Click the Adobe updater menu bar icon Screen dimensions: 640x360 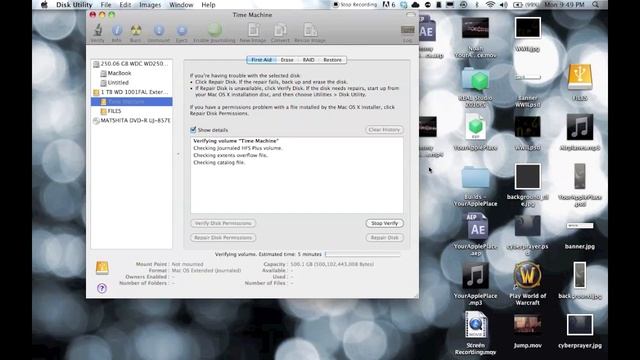click(x=388, y=5)
